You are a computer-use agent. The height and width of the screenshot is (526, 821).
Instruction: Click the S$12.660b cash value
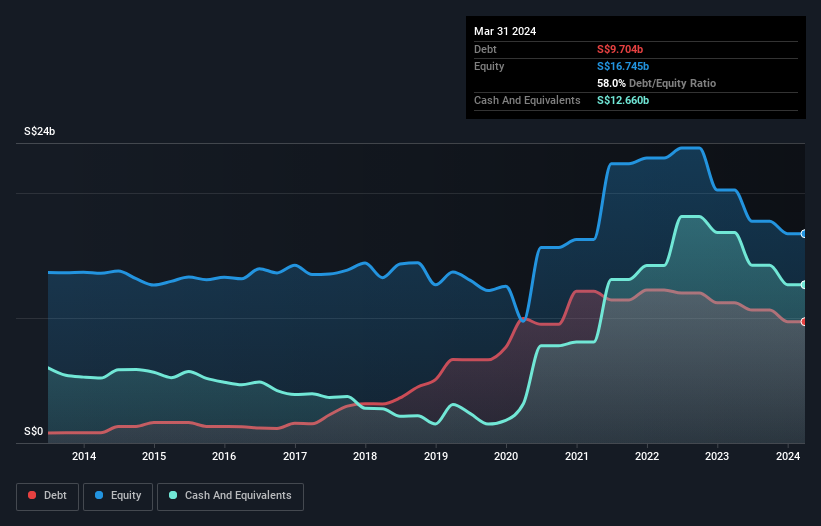coord(623,100)
